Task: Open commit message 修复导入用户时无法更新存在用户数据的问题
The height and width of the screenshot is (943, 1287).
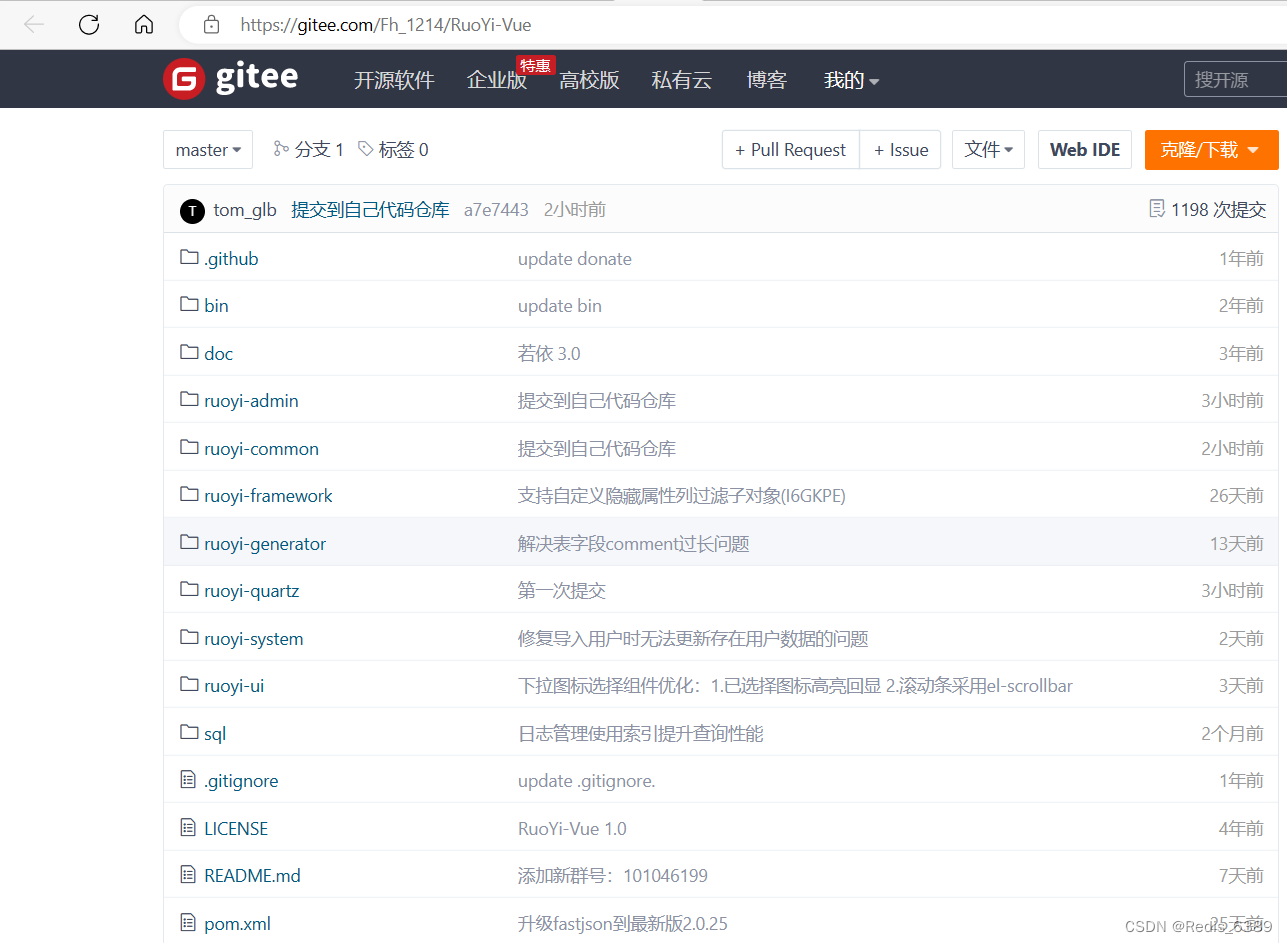Action: pyautogui.click(x=693, y=638)
